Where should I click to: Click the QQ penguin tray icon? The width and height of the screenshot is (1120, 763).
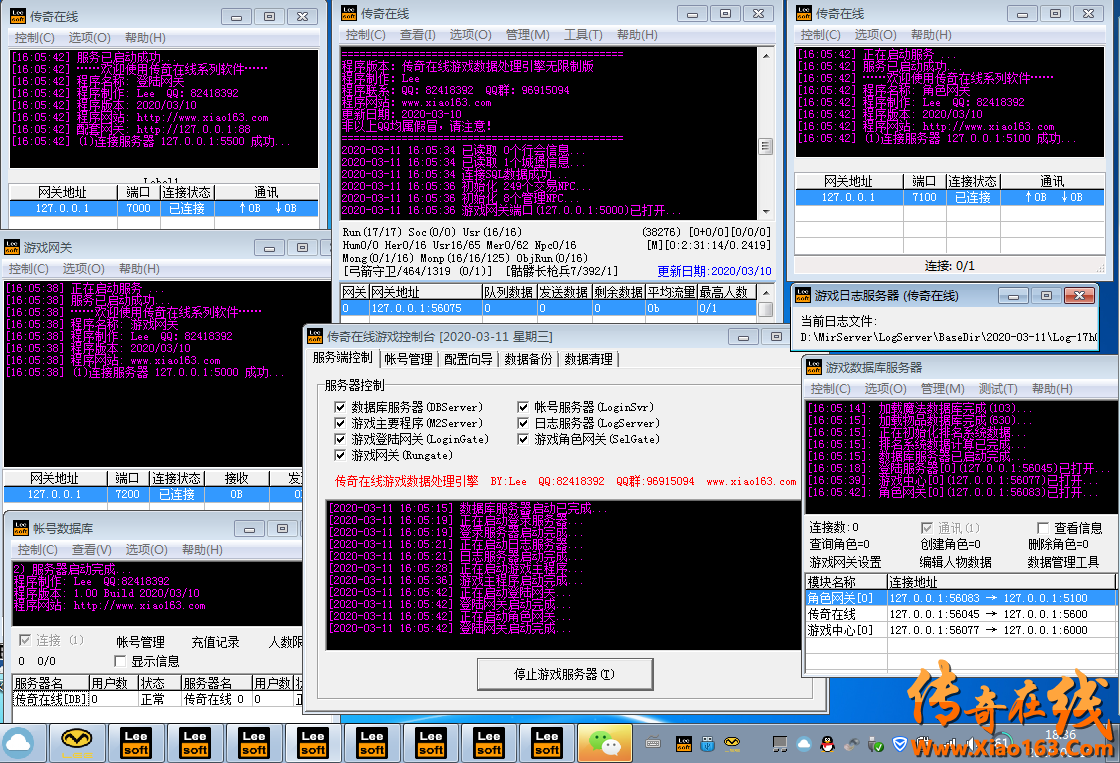pyautogui.click(x=827, y=744)
